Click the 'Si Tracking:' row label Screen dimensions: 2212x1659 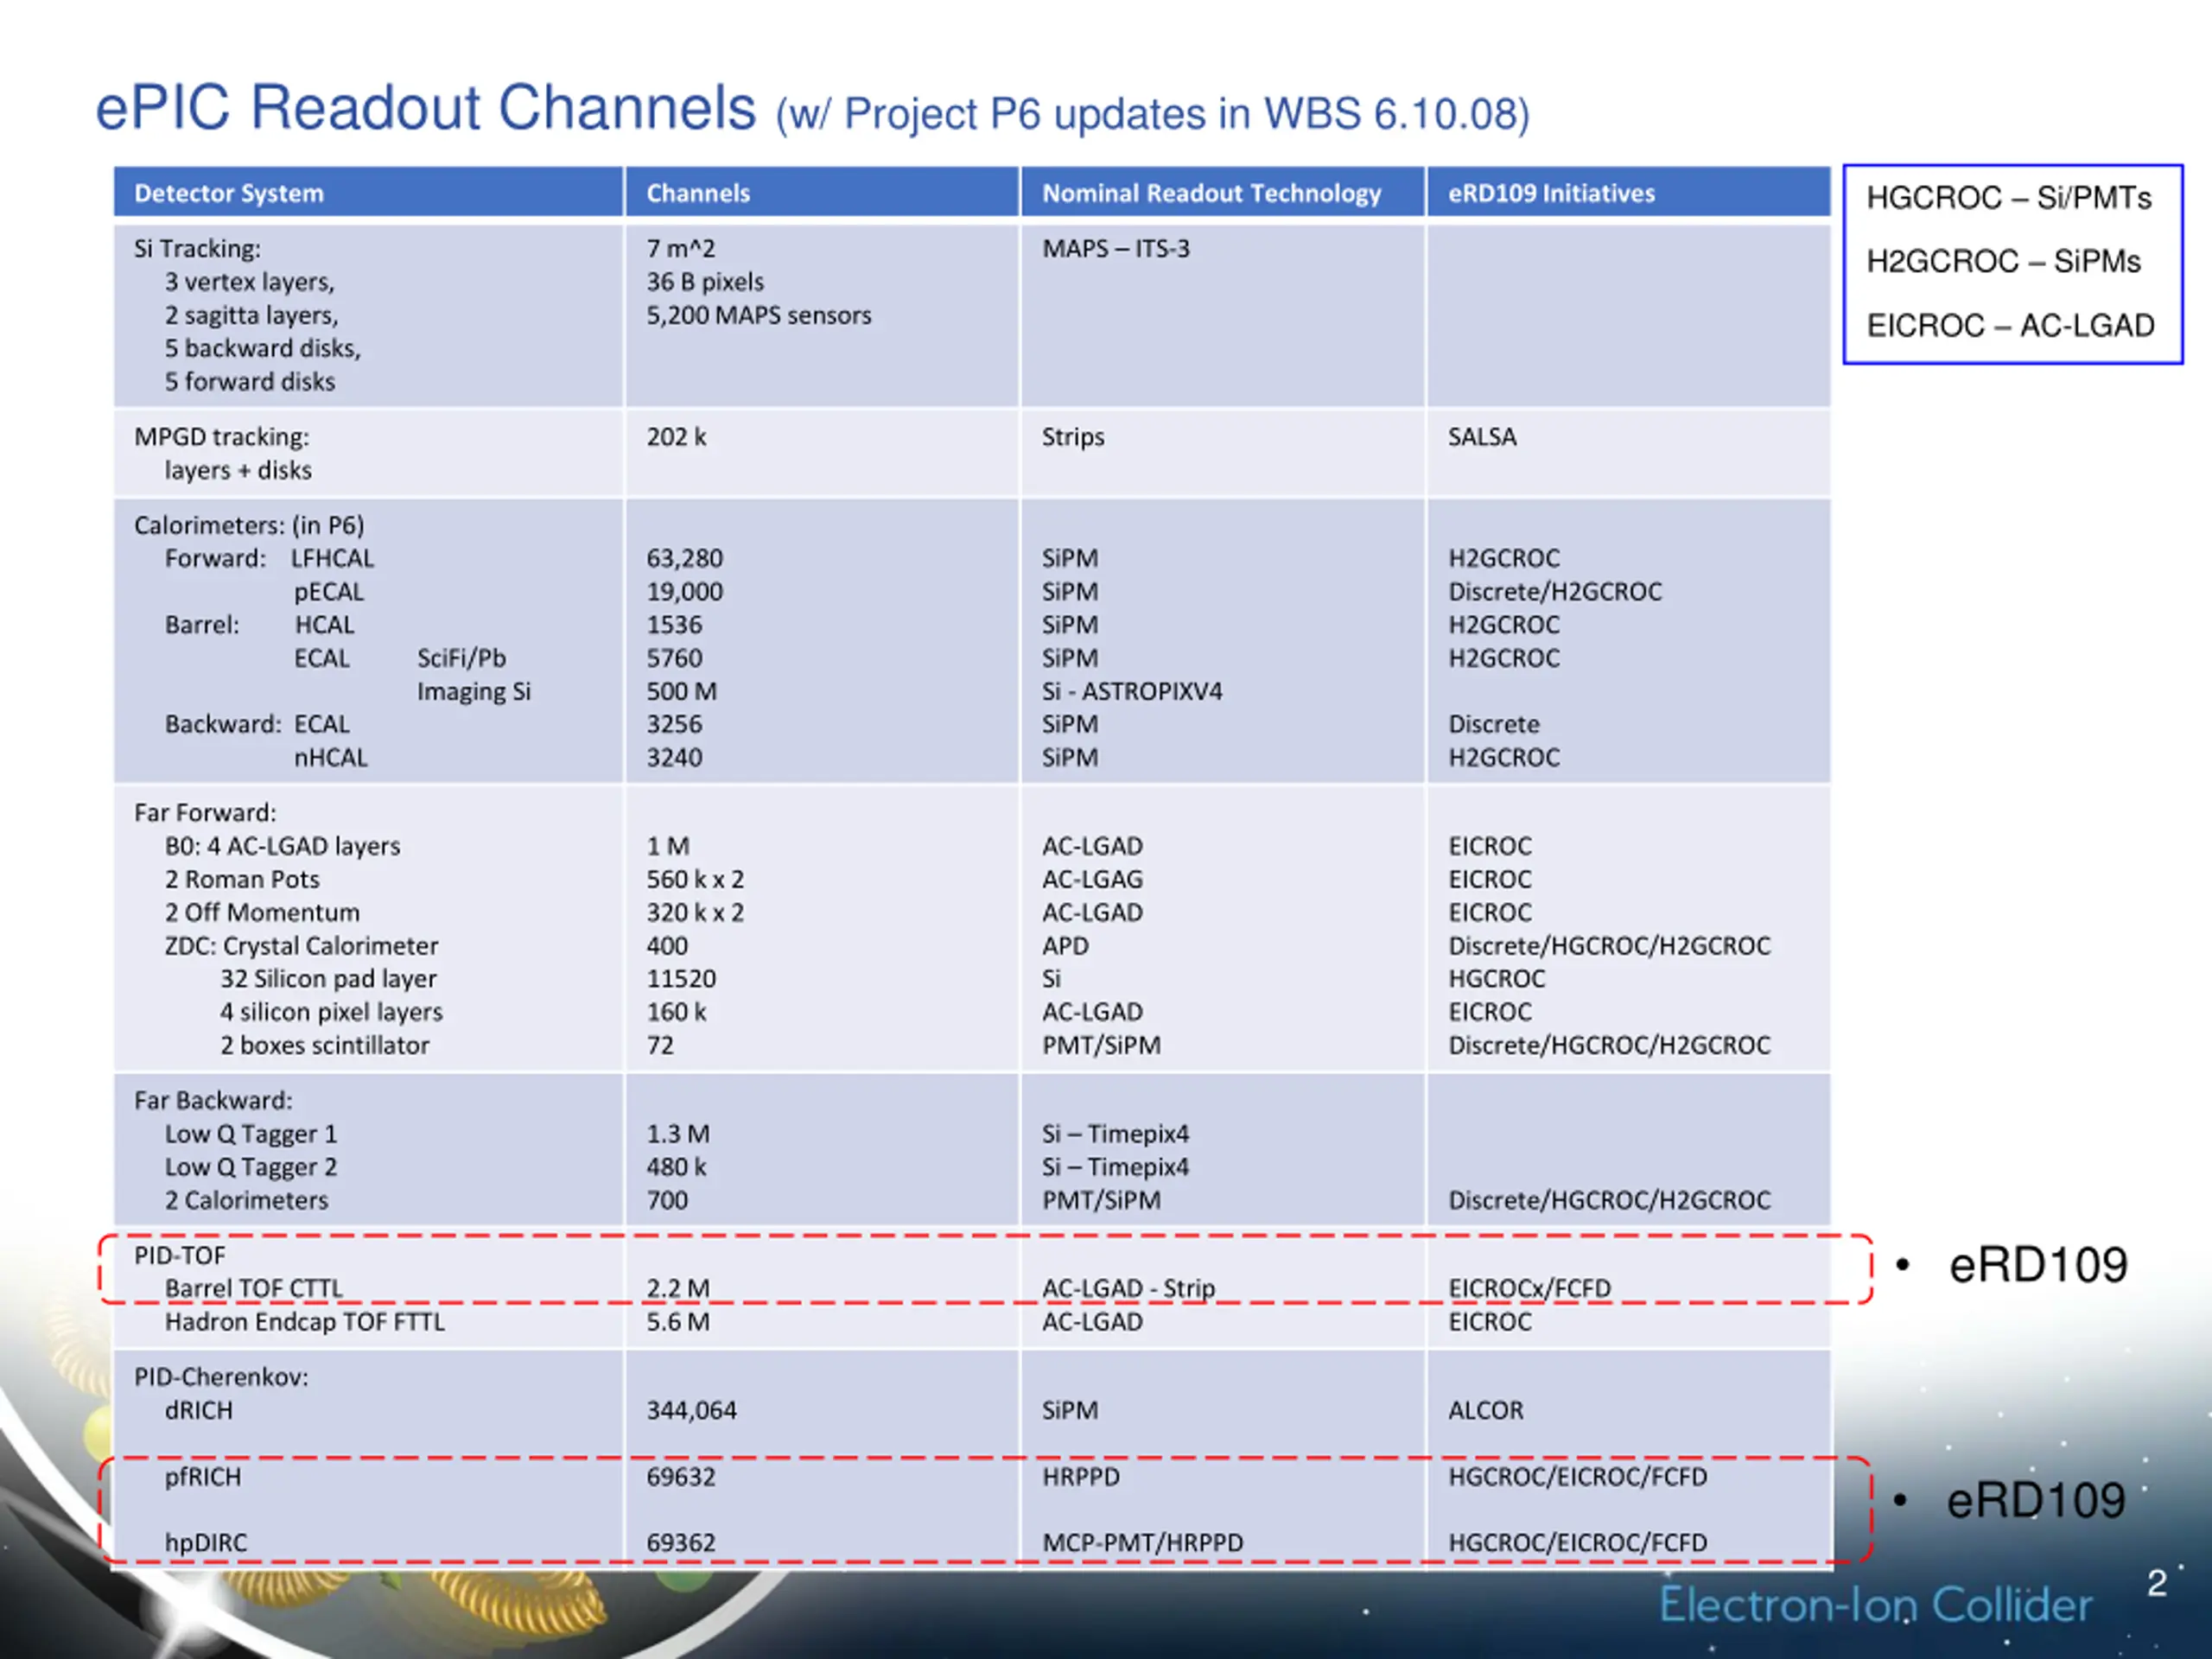click(197, 249)
